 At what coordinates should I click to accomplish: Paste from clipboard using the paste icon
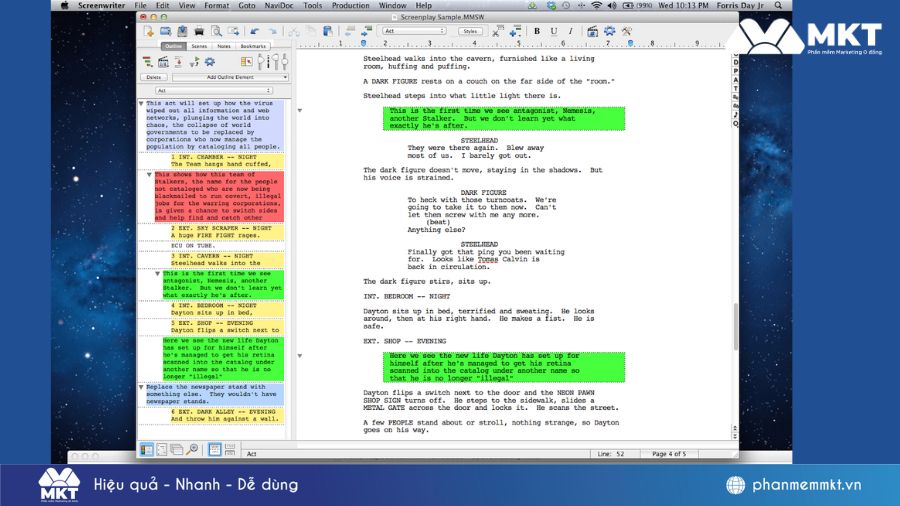pos(328,31)
